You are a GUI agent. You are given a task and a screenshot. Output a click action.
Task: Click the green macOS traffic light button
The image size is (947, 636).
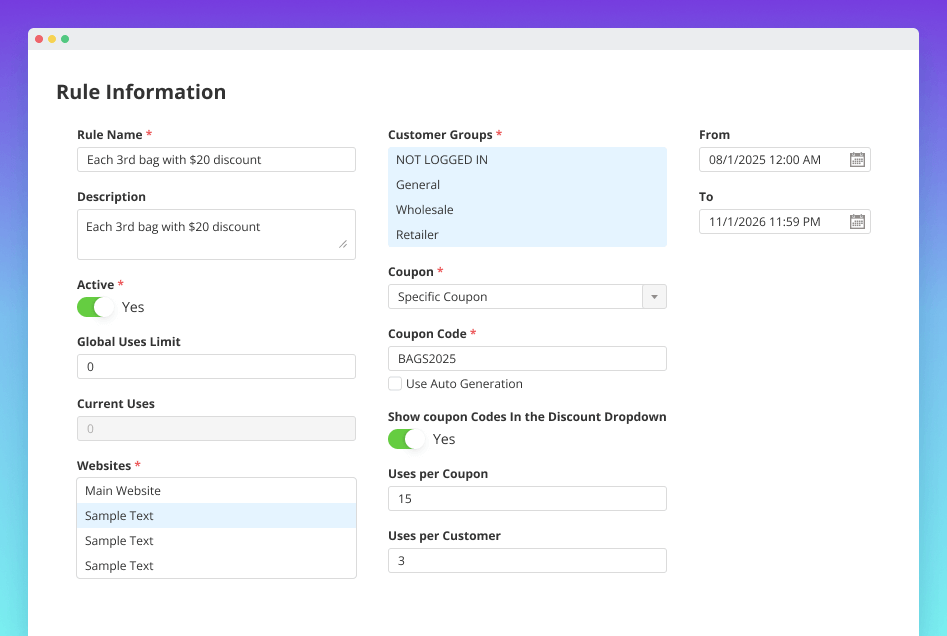65,38
